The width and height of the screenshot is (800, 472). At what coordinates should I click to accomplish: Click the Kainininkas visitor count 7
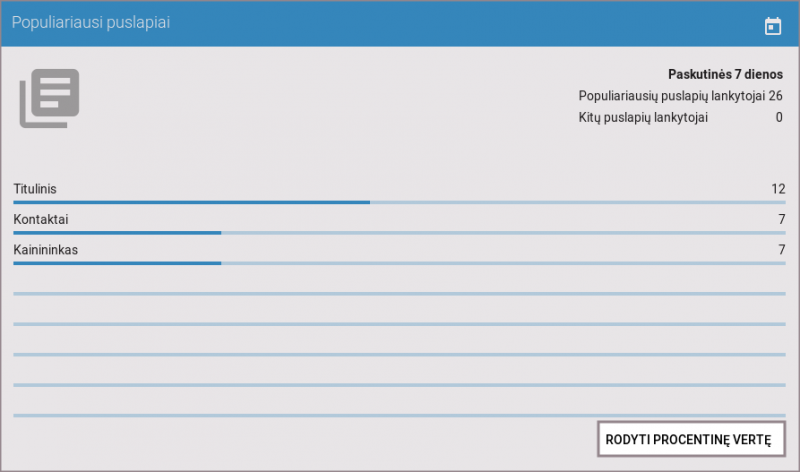782,250
